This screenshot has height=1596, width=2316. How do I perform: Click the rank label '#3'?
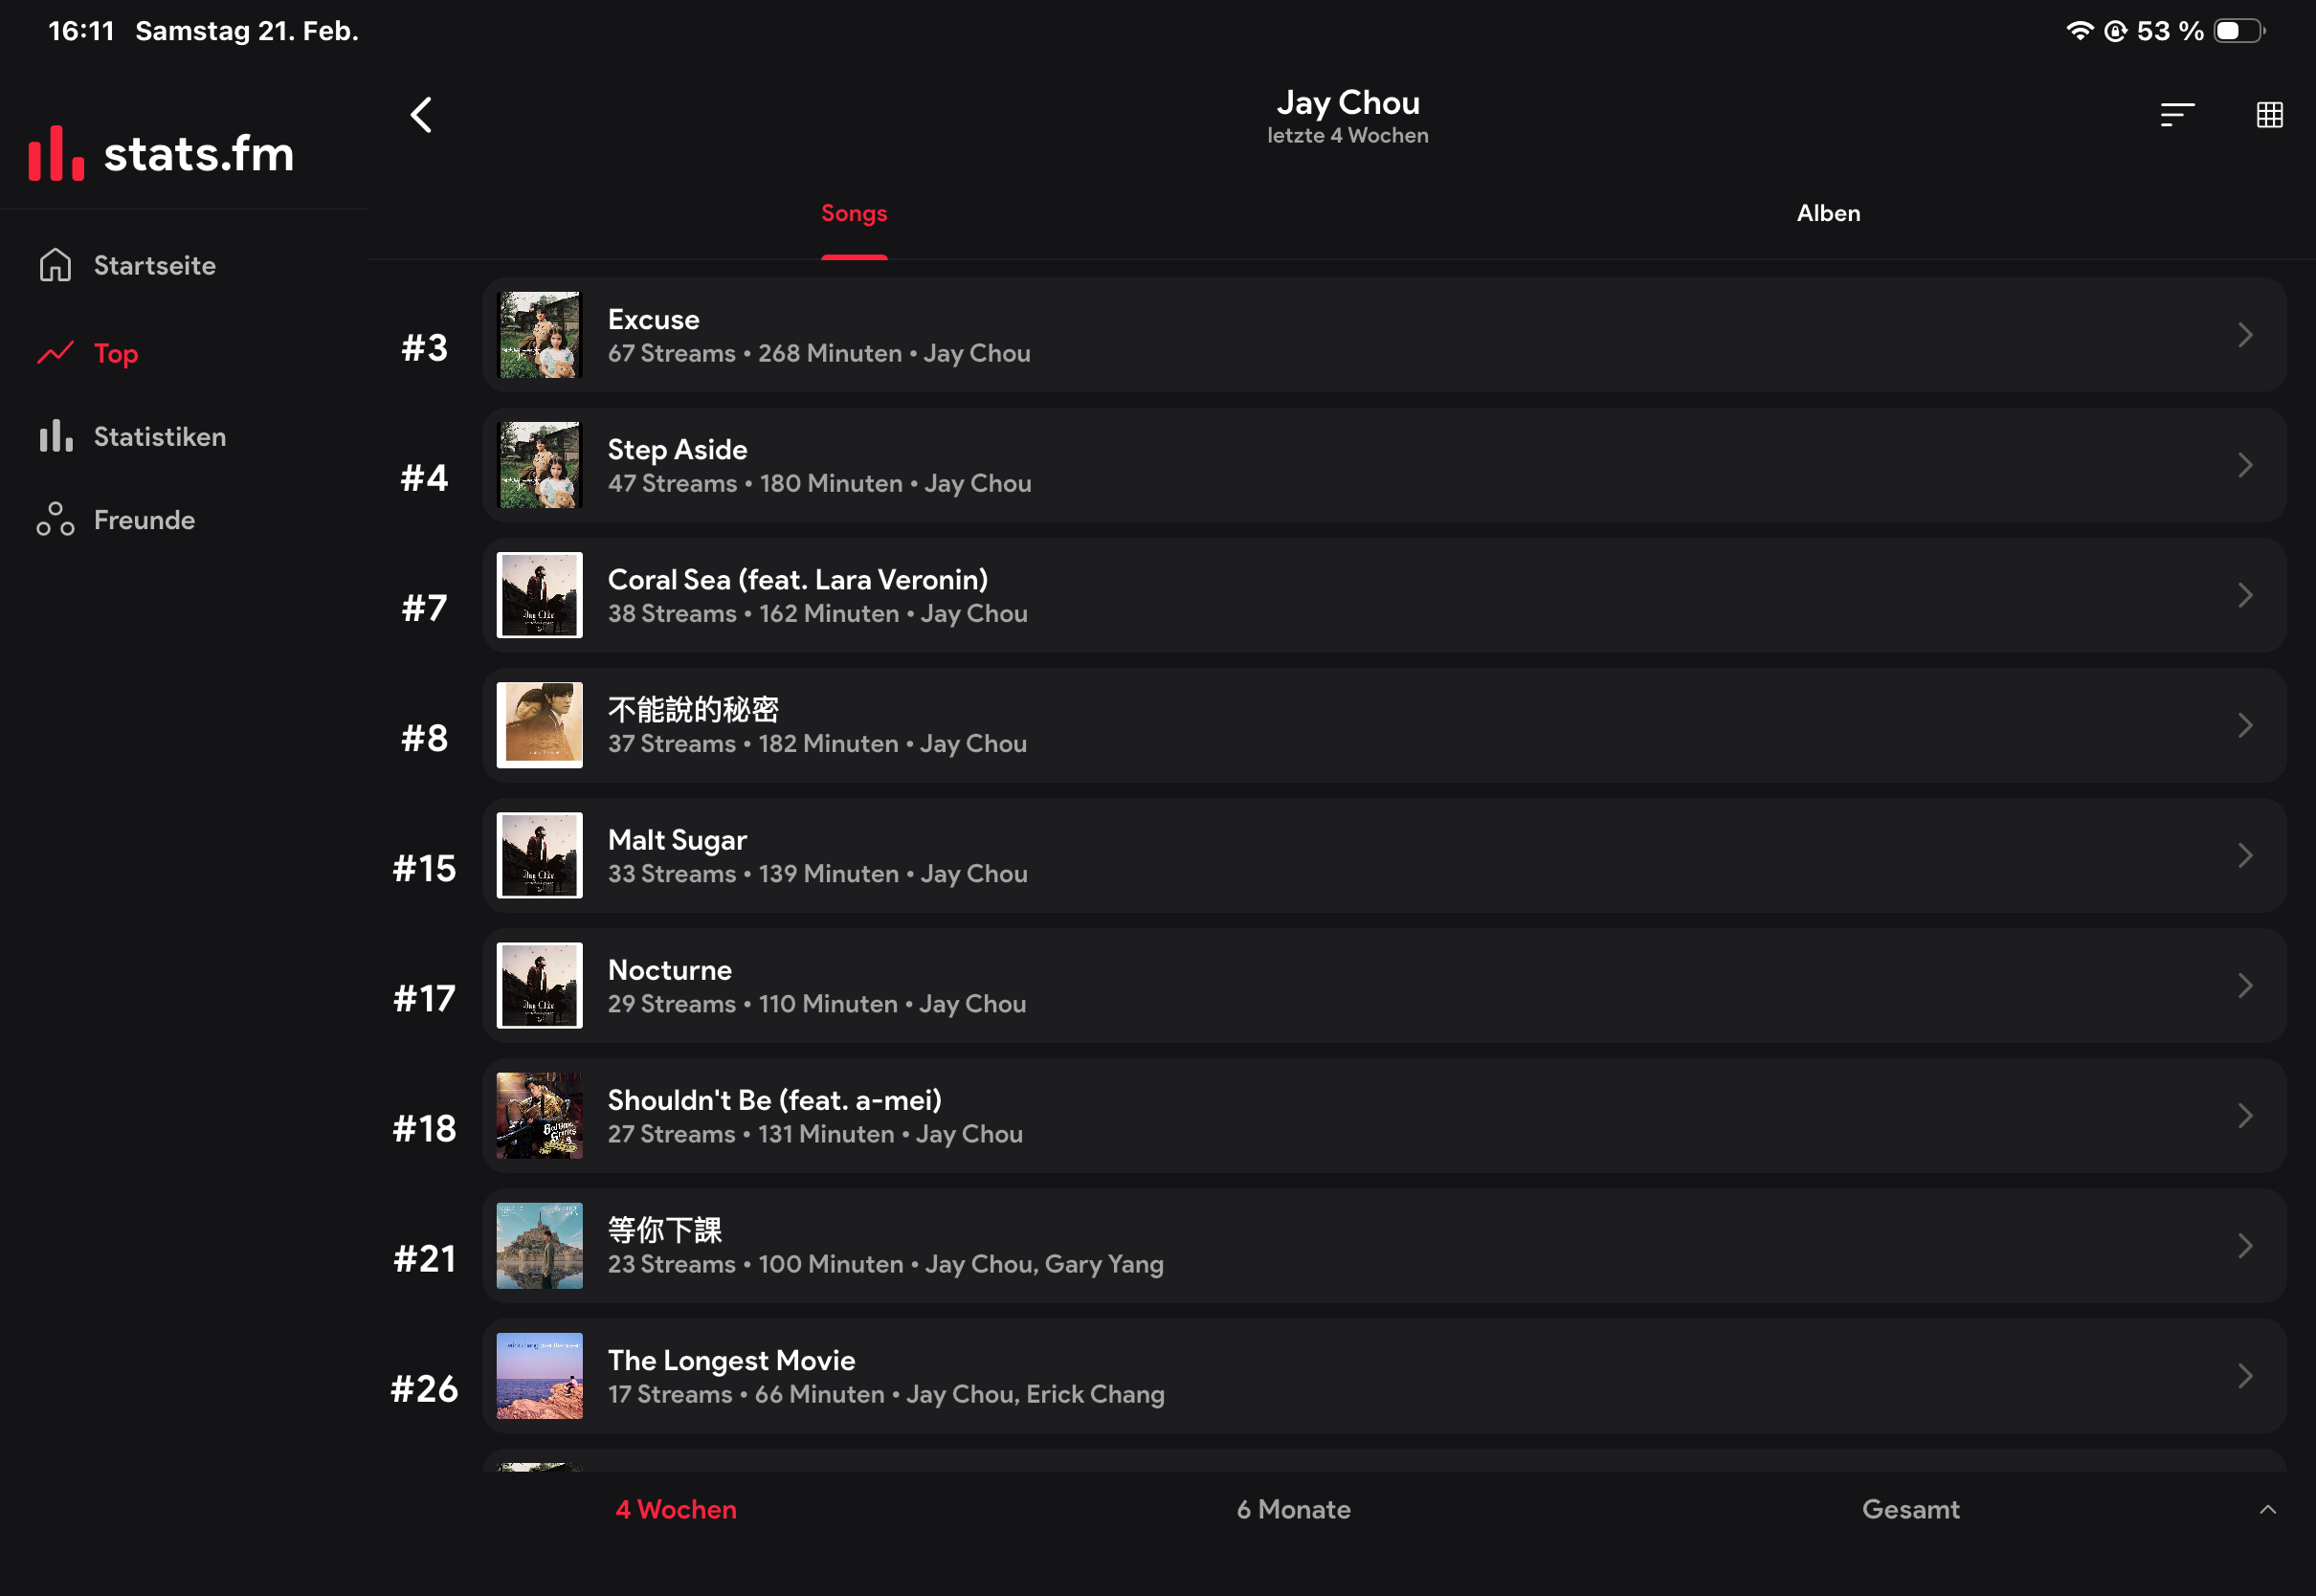[424, 348]
